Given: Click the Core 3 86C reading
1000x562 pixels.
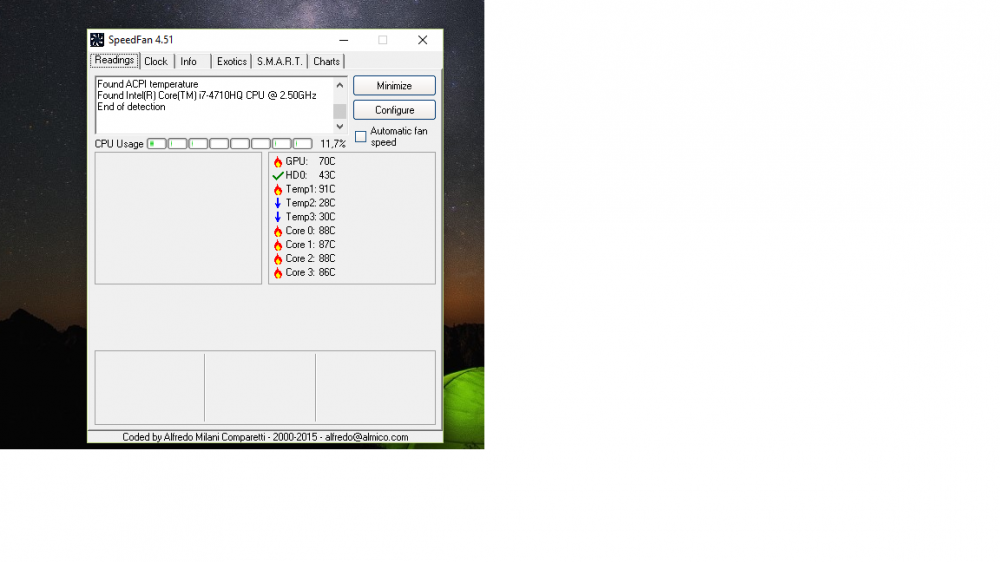Looking at the screenshot, I should coord(310,273).
